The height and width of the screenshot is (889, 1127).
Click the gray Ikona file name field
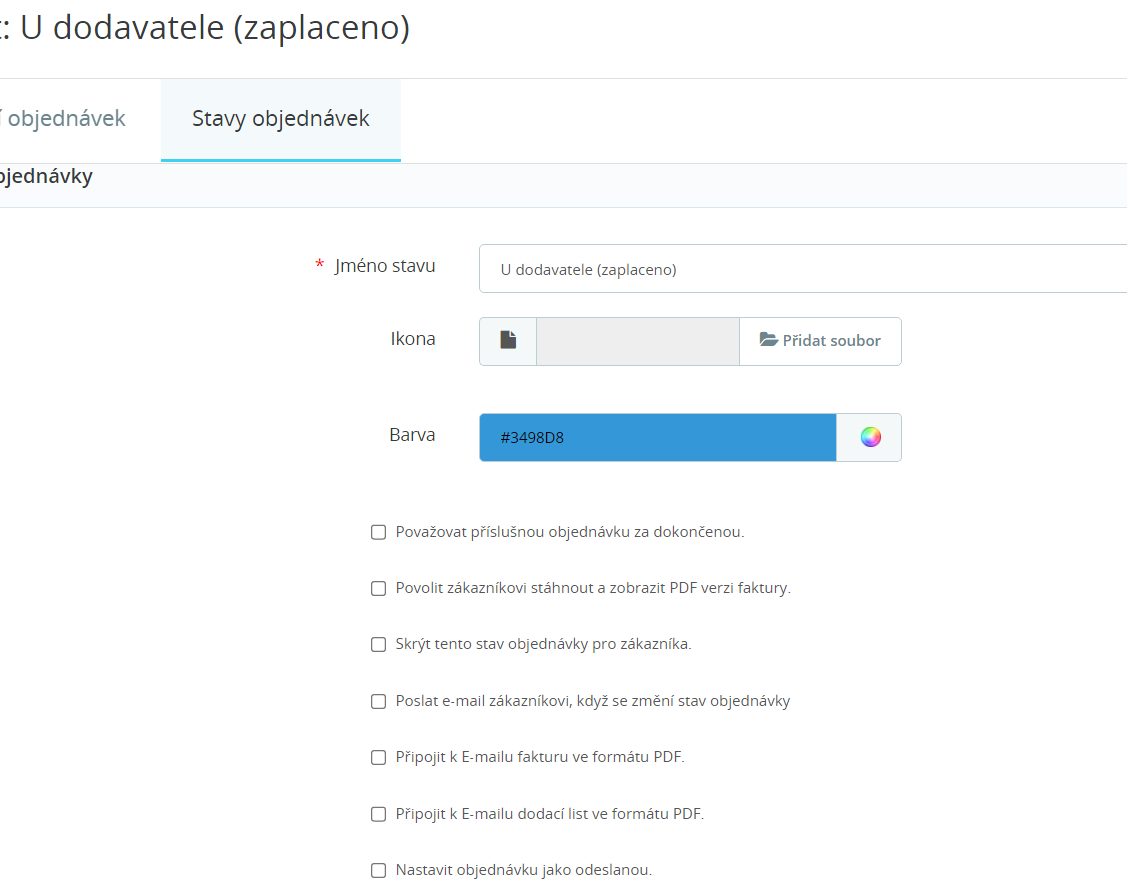pos(637,341)
